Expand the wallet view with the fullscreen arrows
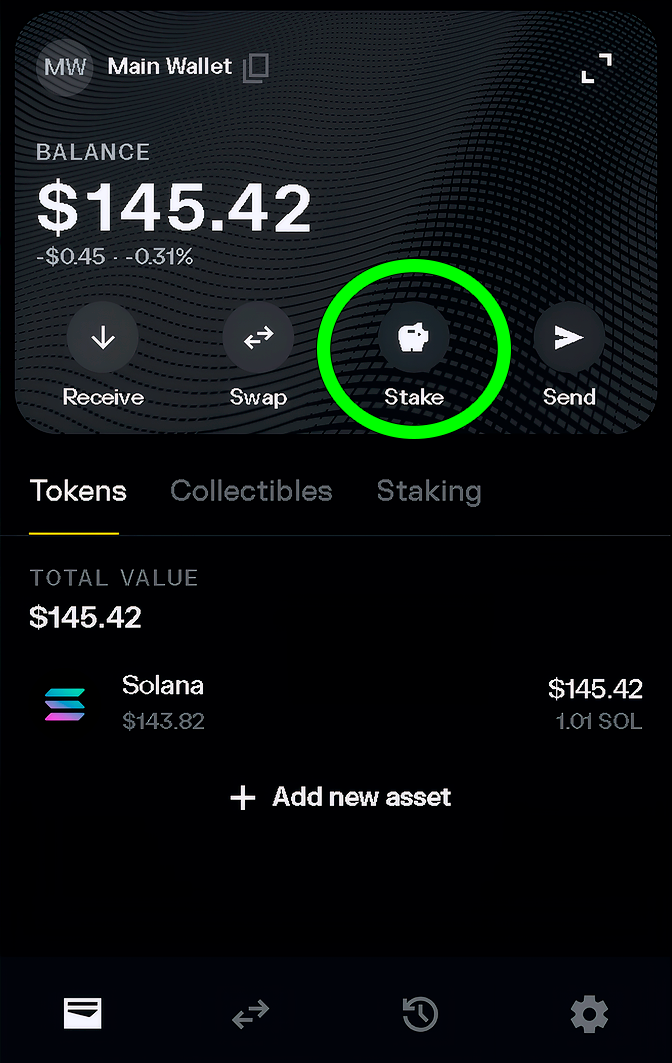This screenshot has height=1063, width=672. (596, 67)
